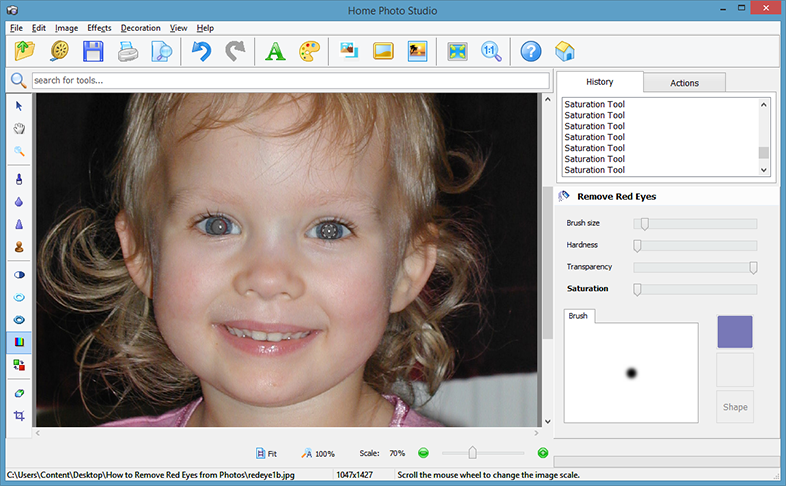This screenshot has width=786, height=486.
Task: Click History list scroll down arrow
Action: [763, 170]
